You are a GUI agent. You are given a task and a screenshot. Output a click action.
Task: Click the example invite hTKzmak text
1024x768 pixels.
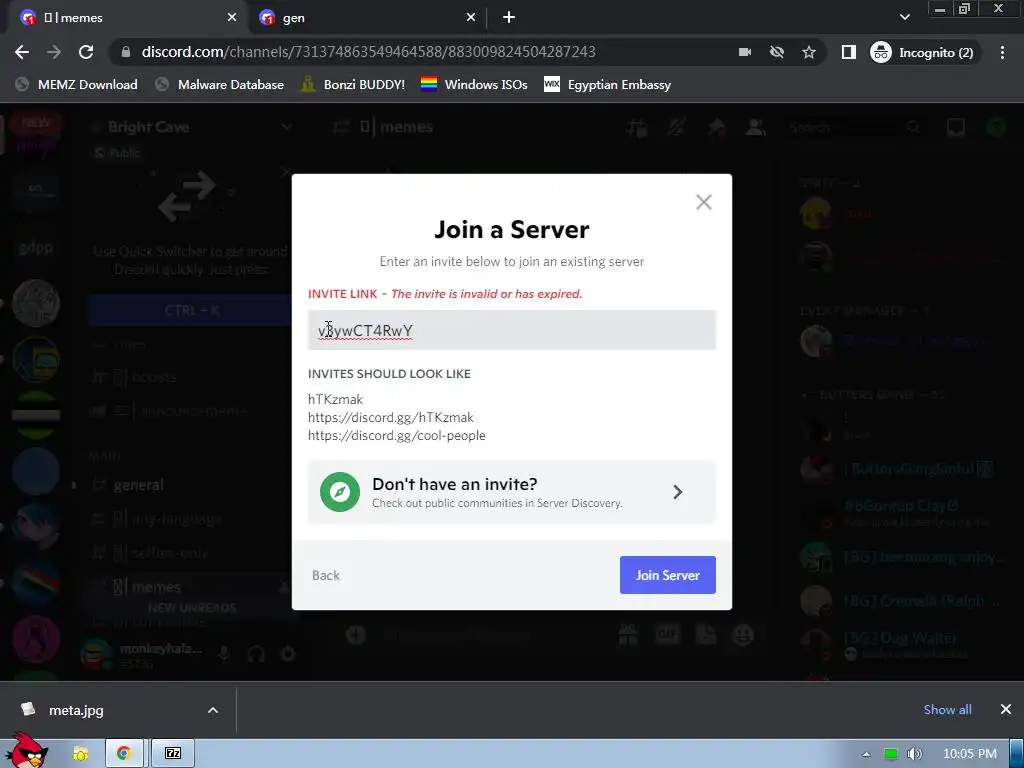coord(335,399)
